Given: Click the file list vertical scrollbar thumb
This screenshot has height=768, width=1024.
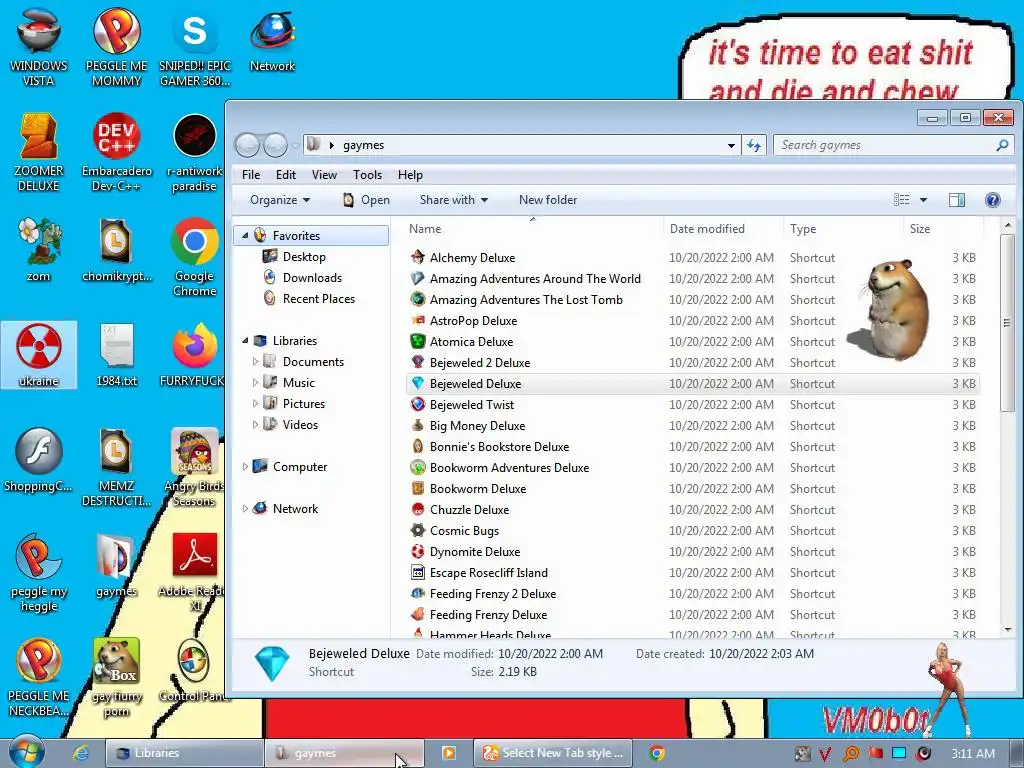Looking at the screenshot, I should 1007,323.
